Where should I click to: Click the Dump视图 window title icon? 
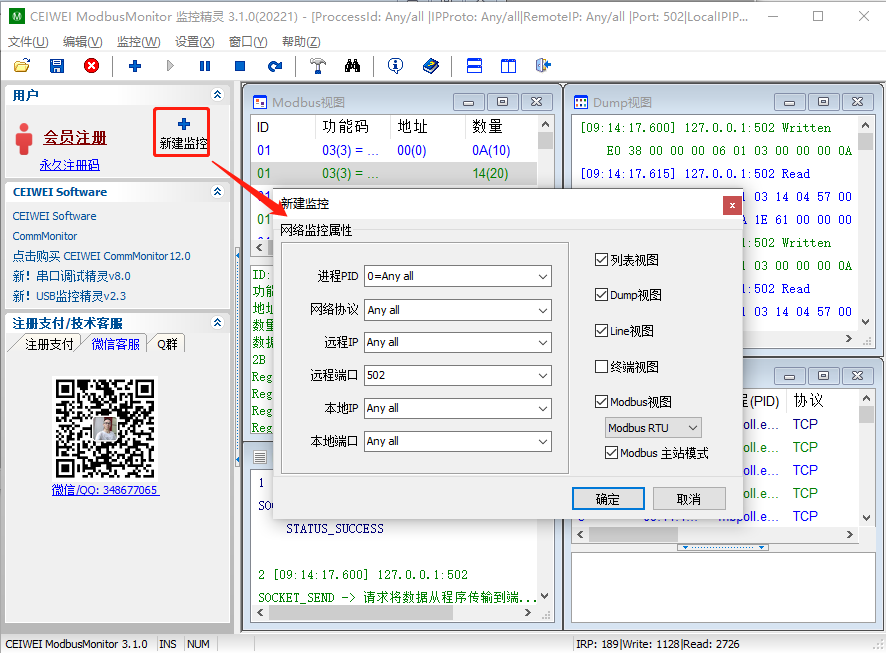coord(581,102)
